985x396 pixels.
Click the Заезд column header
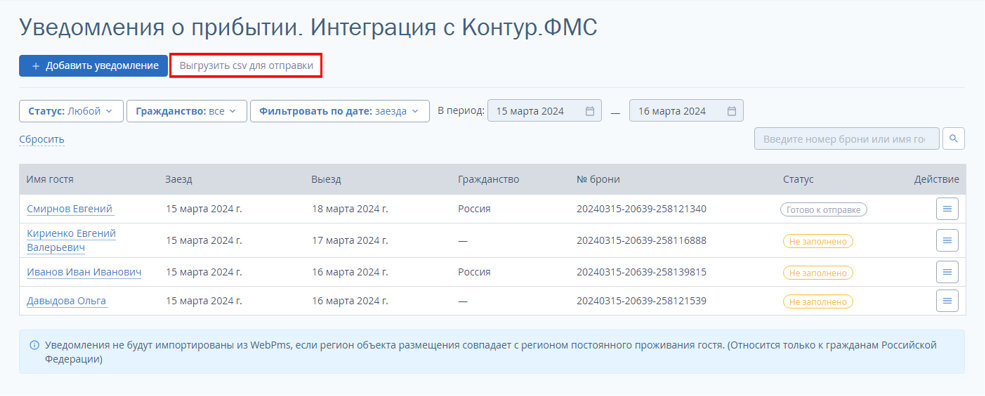(x=179, y=180)
